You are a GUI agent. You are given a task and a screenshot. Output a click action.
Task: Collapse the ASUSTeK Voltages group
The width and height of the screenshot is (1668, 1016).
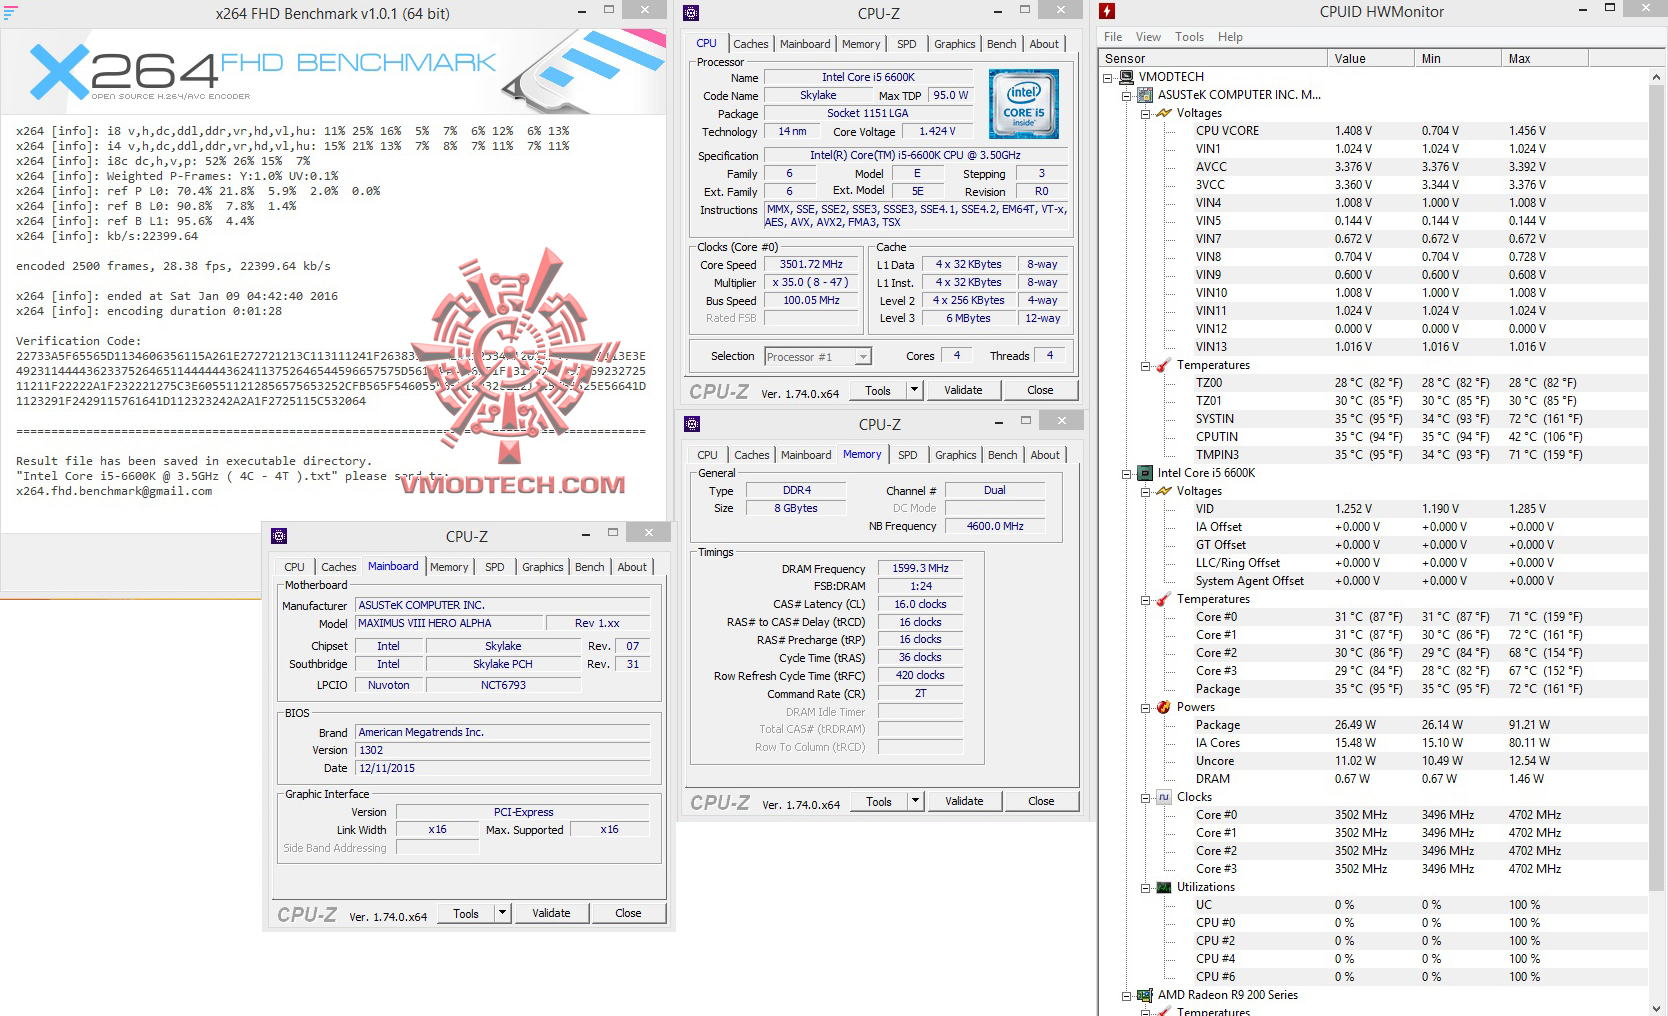tap(1146, 114)
